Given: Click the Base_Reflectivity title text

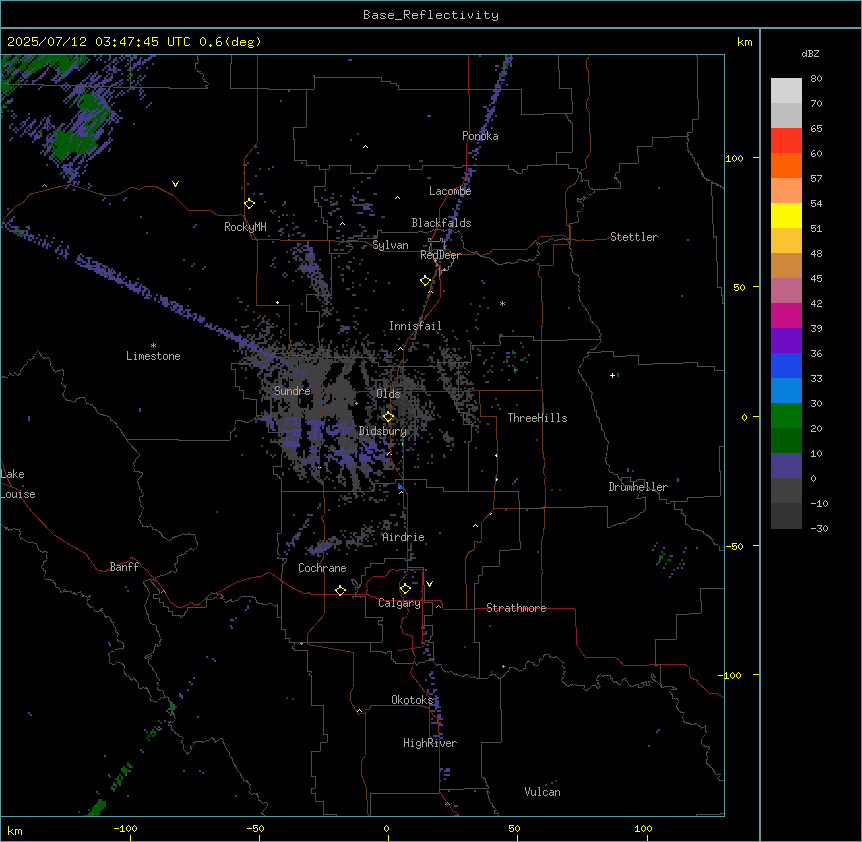Looking at the screenshot, I should (x=431, y=15).
